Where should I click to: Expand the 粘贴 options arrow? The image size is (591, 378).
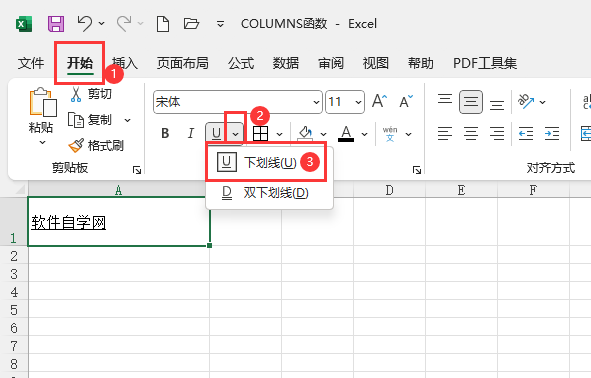tap(42, 142)
